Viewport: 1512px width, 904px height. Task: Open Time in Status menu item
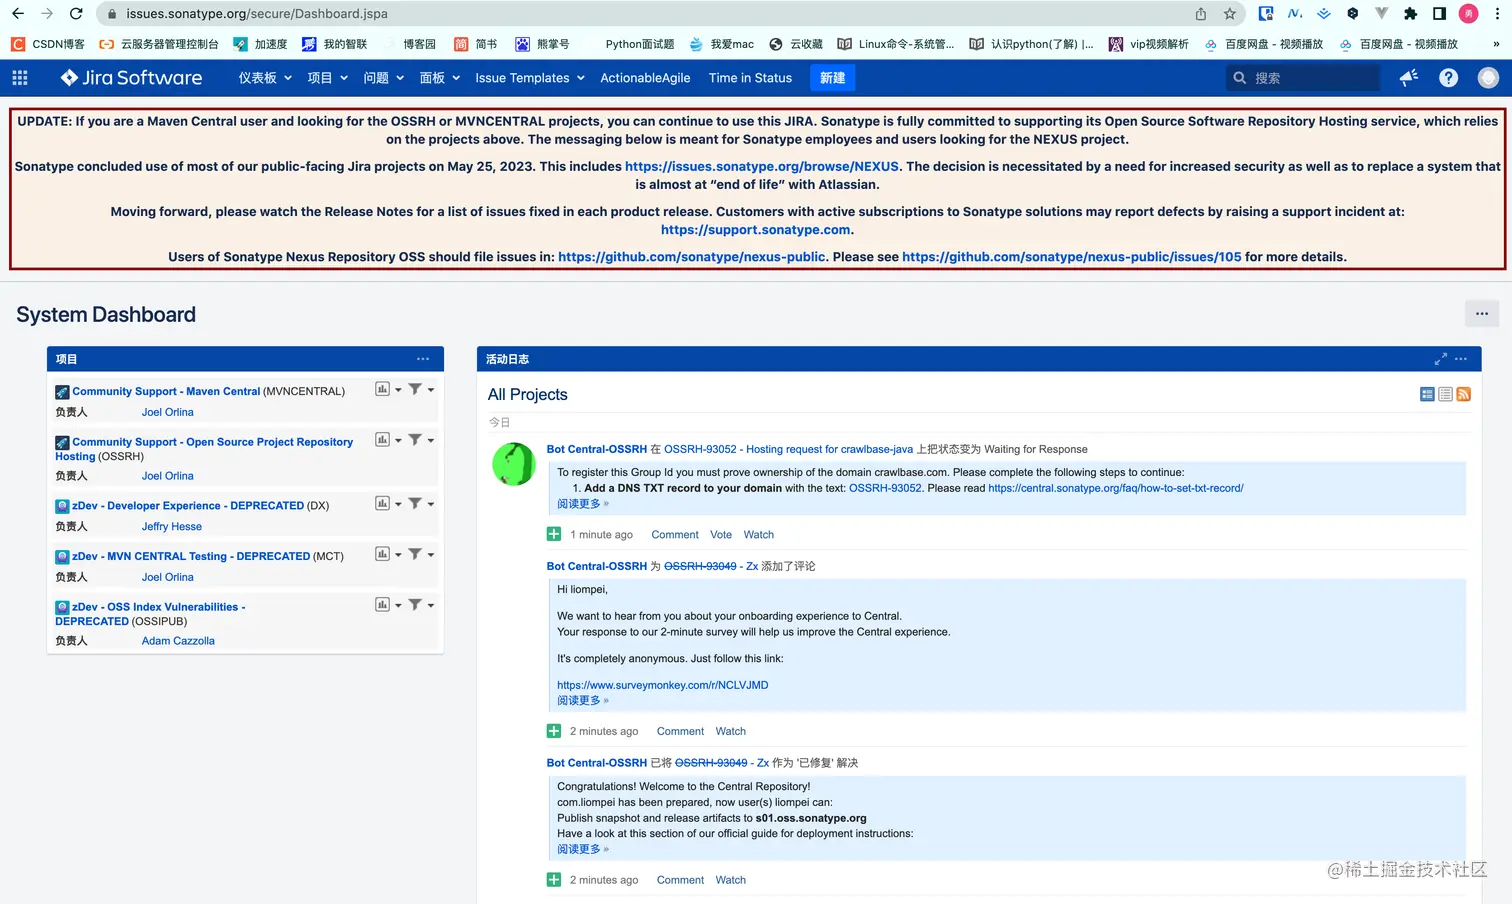[x=750, y=78]
